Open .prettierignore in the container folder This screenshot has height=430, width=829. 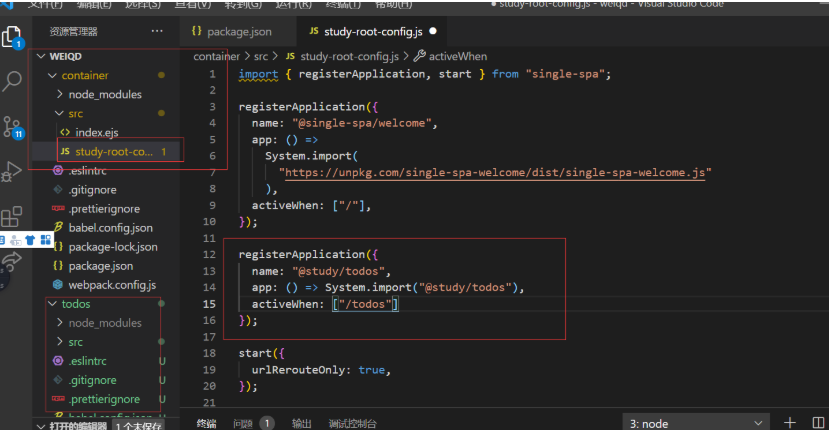pyautogui.click(x=104, y=208)
